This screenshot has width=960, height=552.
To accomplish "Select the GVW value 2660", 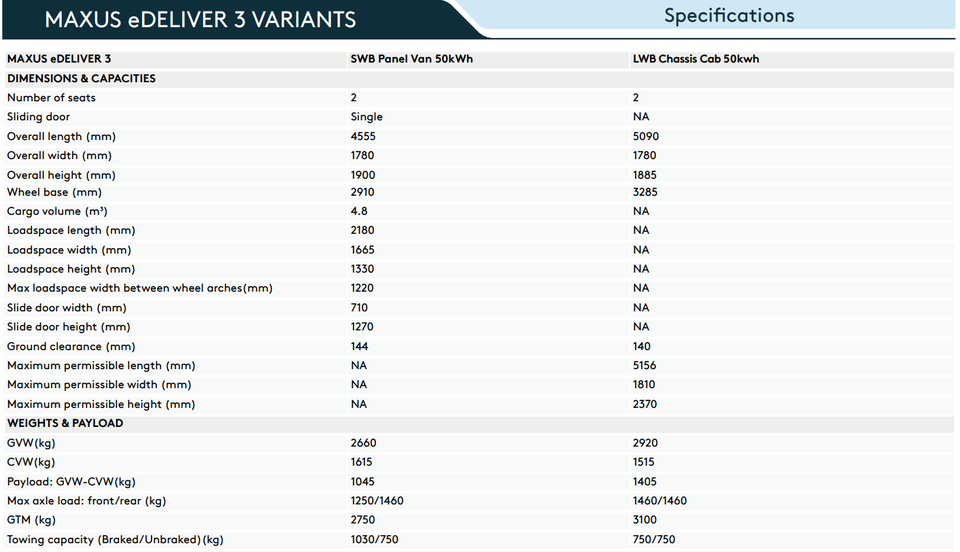I will [363, 443].
